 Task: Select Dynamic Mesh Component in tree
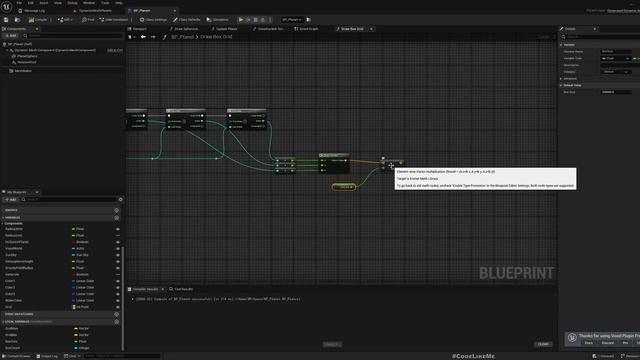pos(55,50)
